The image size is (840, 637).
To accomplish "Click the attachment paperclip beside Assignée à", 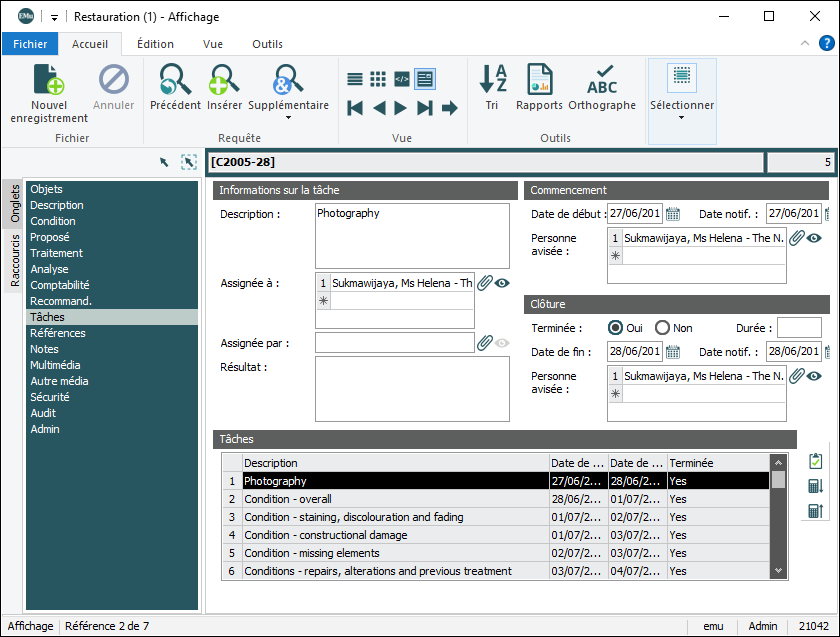I will tap(485, 283).
